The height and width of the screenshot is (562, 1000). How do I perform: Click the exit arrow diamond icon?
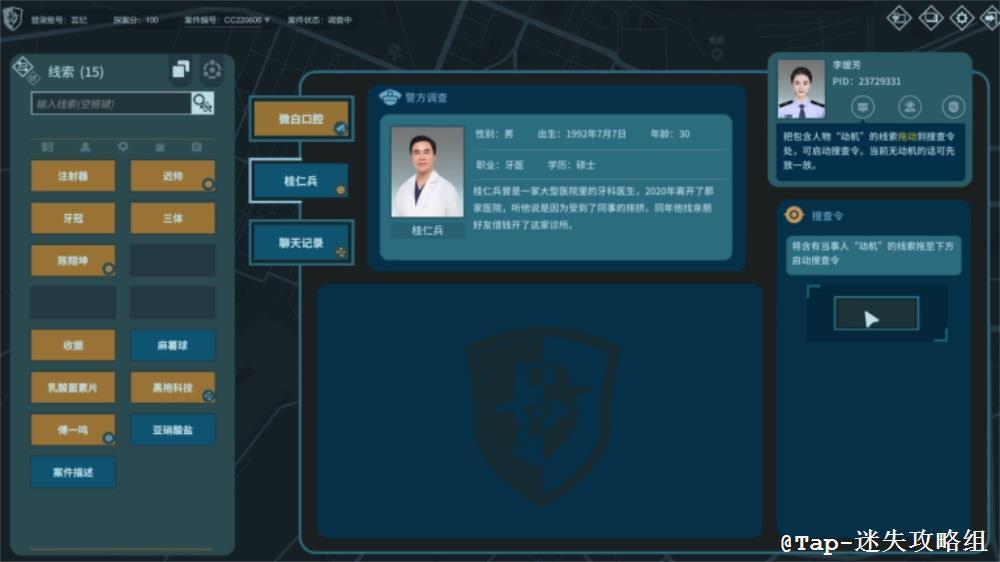pos(990,17)
